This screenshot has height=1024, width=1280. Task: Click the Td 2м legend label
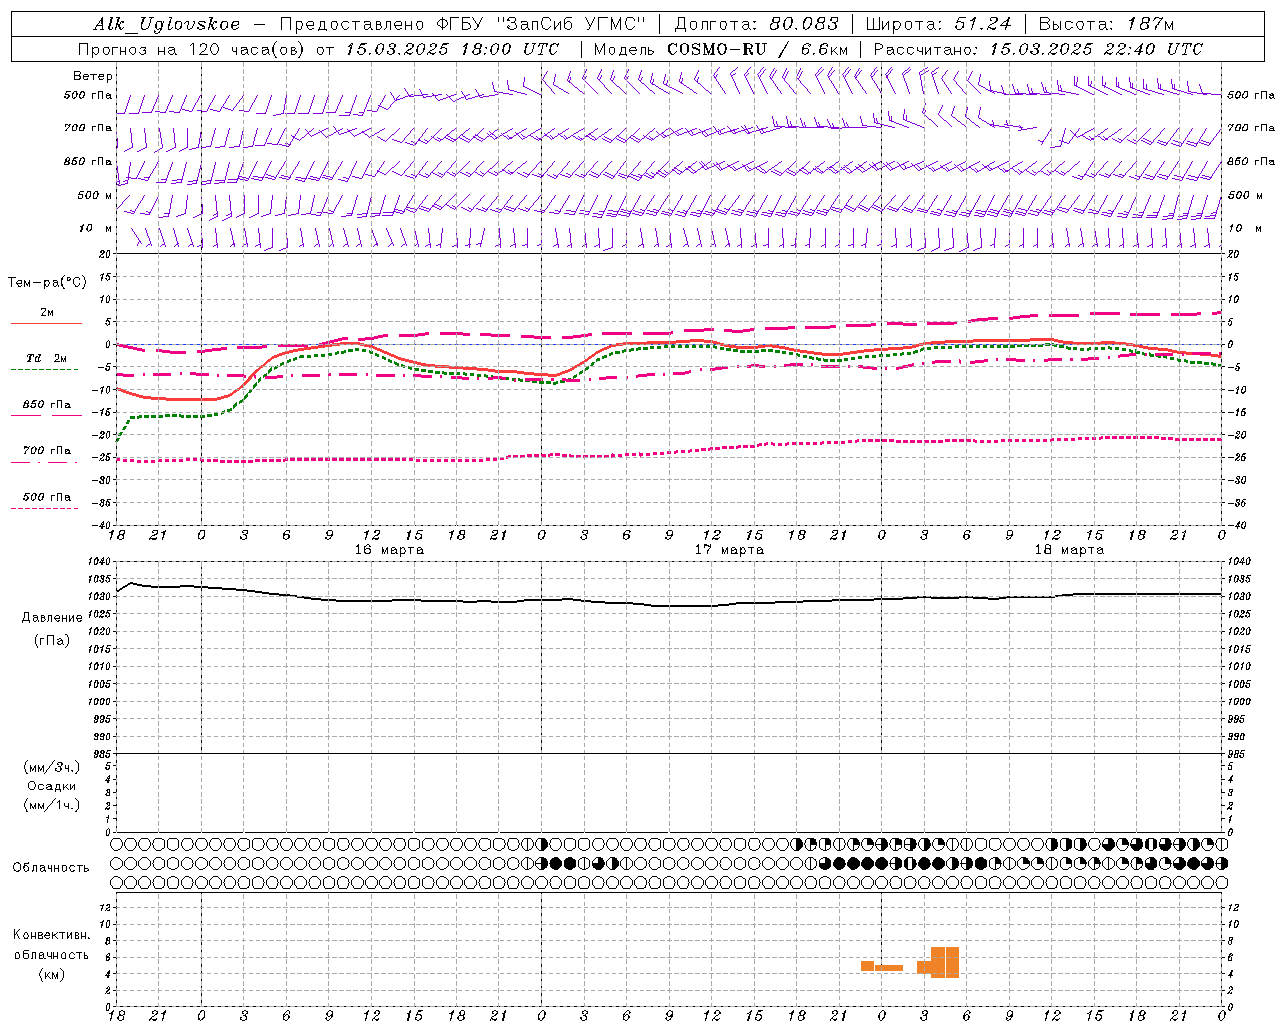(x=47, y=358)
